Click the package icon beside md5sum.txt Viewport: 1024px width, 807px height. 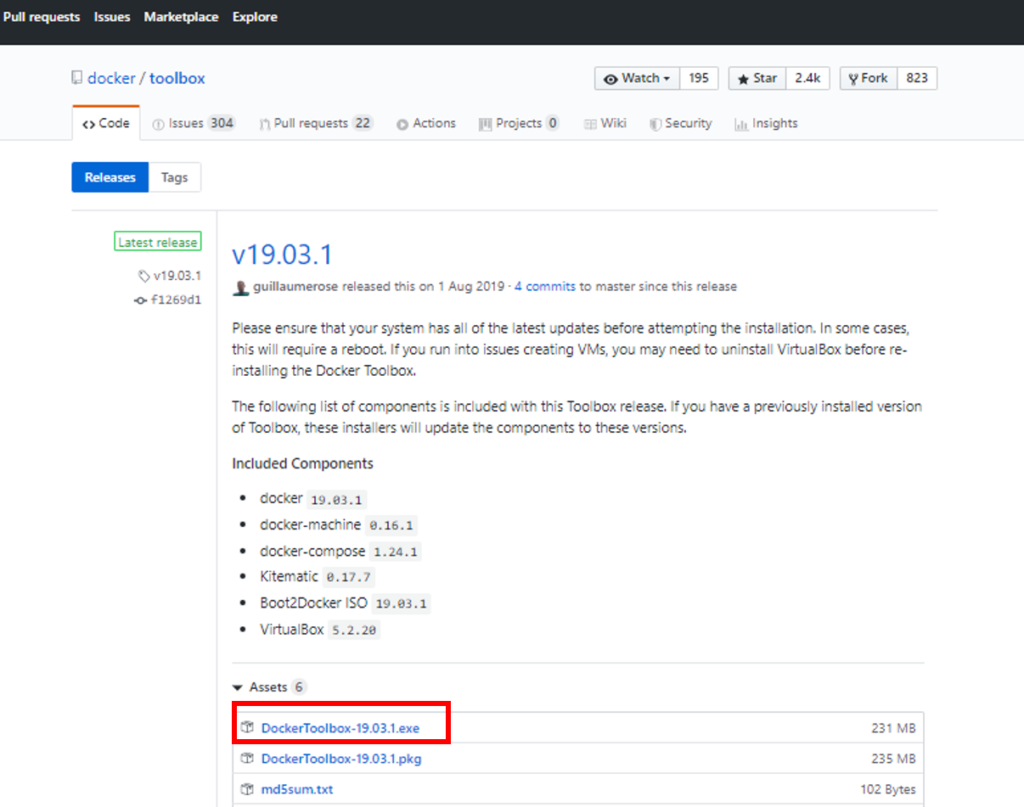[x=246, y=789]
